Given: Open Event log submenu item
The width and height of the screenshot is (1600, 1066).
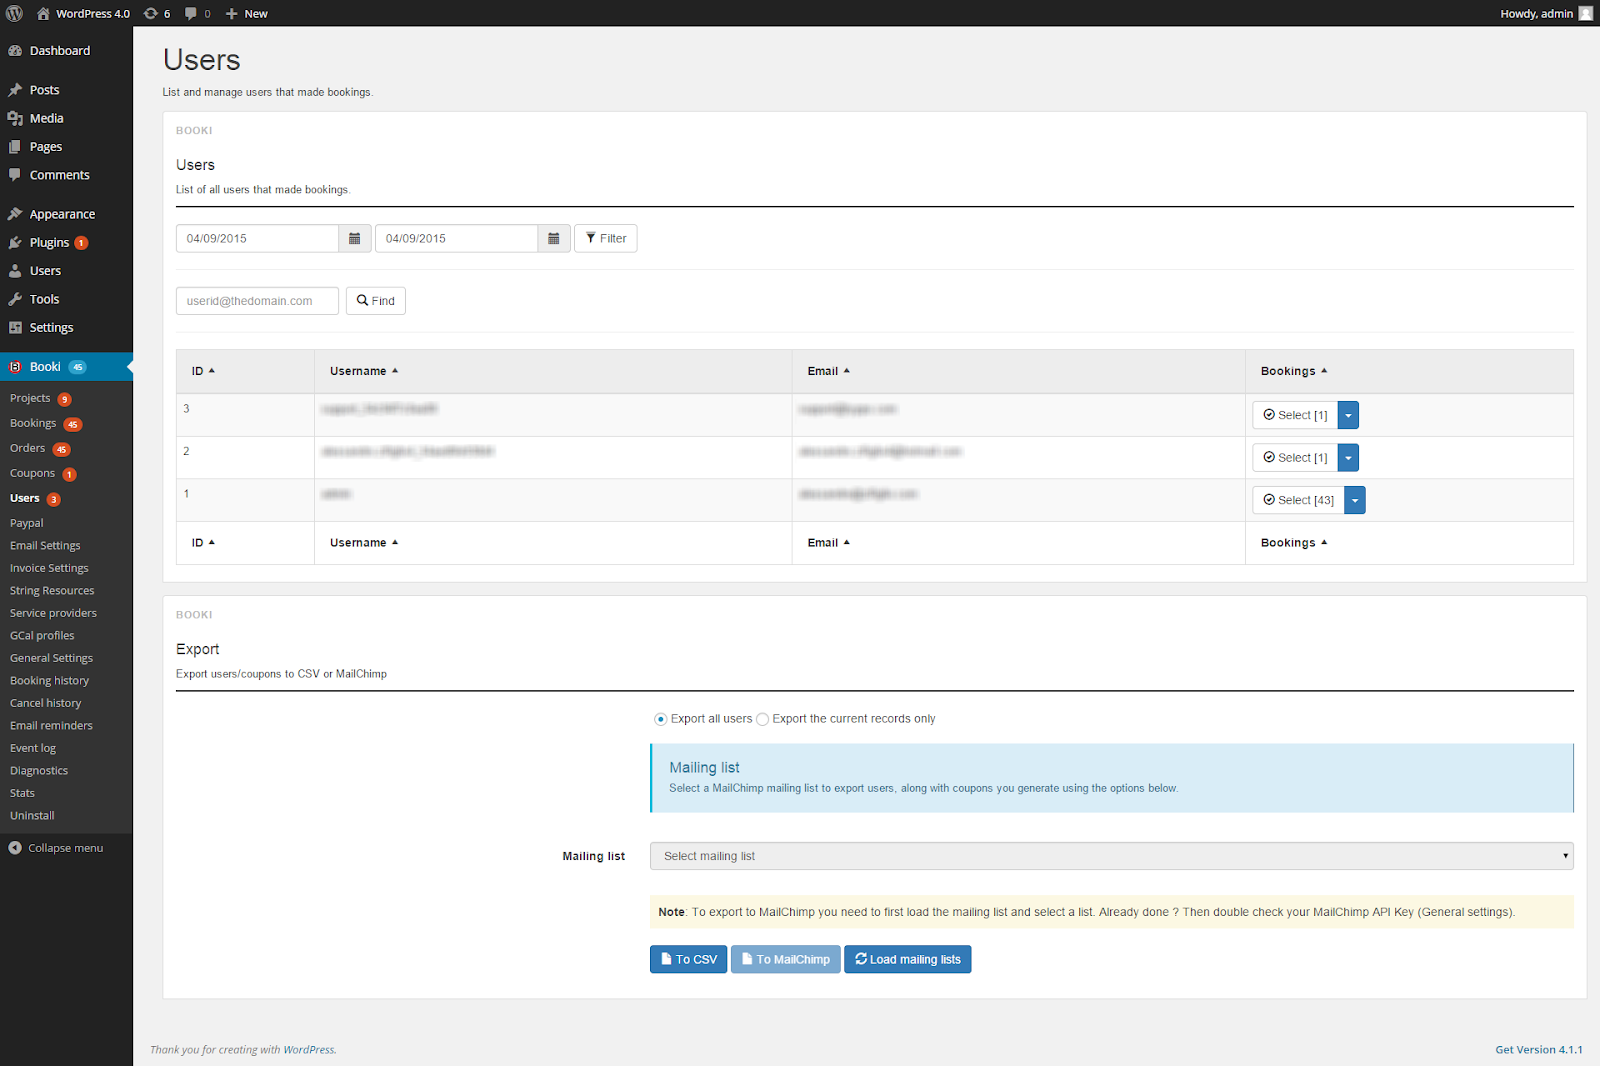Looking at the screenshot, I should pos(33,748).
